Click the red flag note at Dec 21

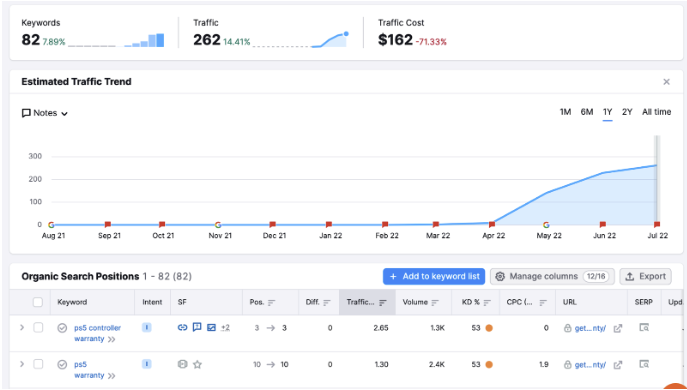tap(273, 225)
